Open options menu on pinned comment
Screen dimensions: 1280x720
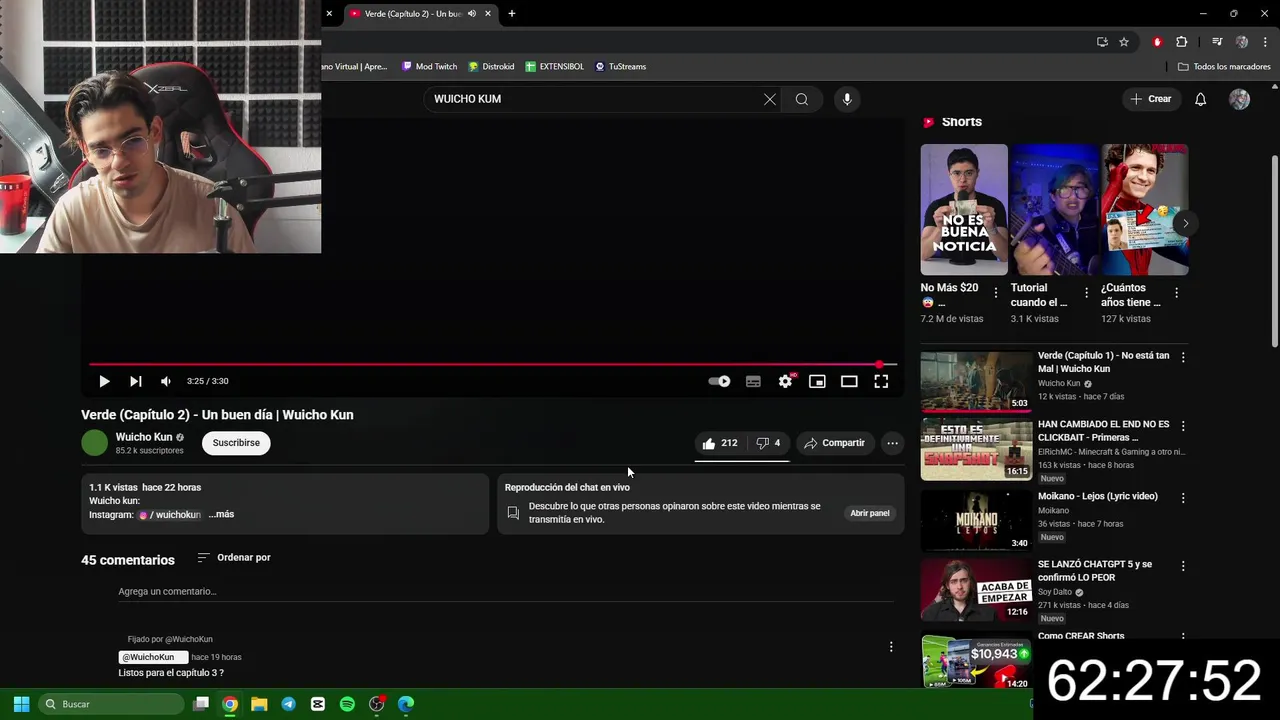pos(891,647)
